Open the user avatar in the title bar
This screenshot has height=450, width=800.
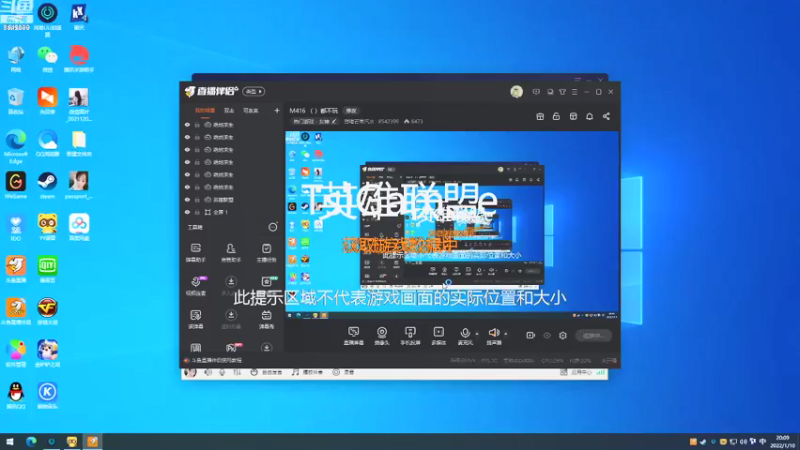[516, 91]
